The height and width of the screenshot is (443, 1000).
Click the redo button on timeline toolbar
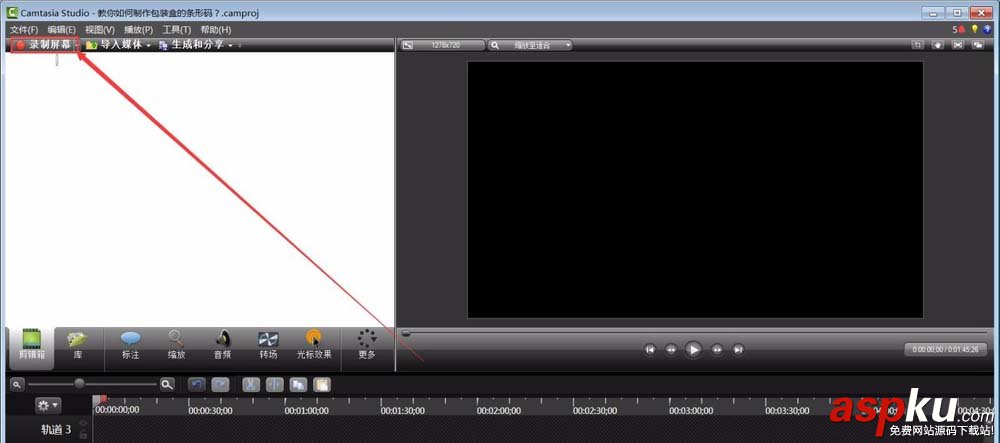(221, 384)
